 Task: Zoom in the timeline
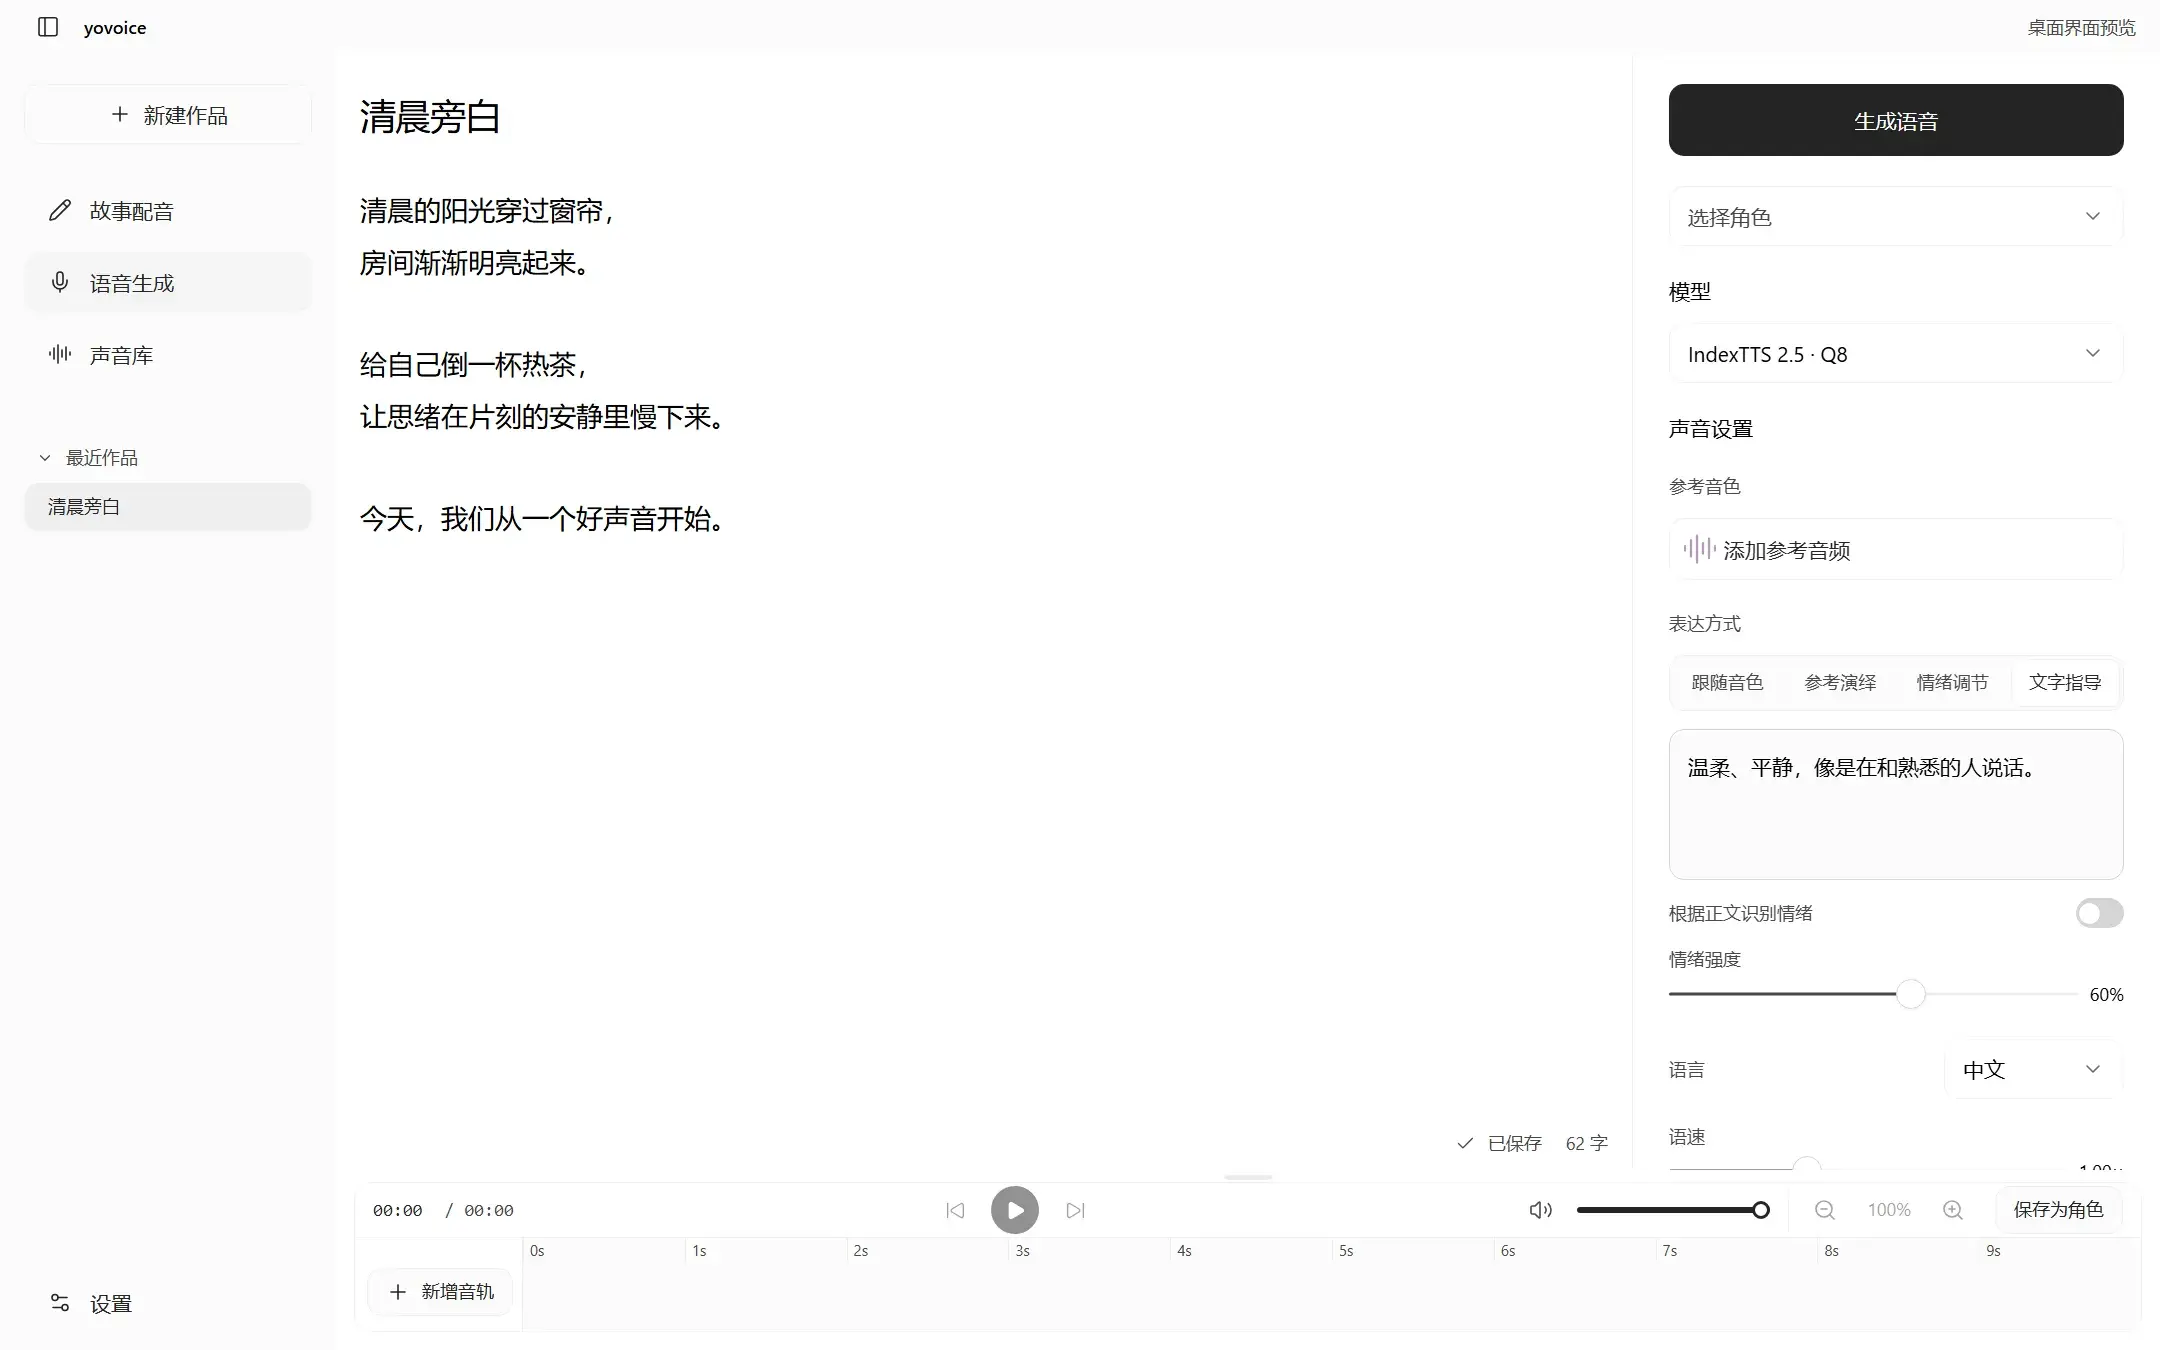pos(1953,1210)
